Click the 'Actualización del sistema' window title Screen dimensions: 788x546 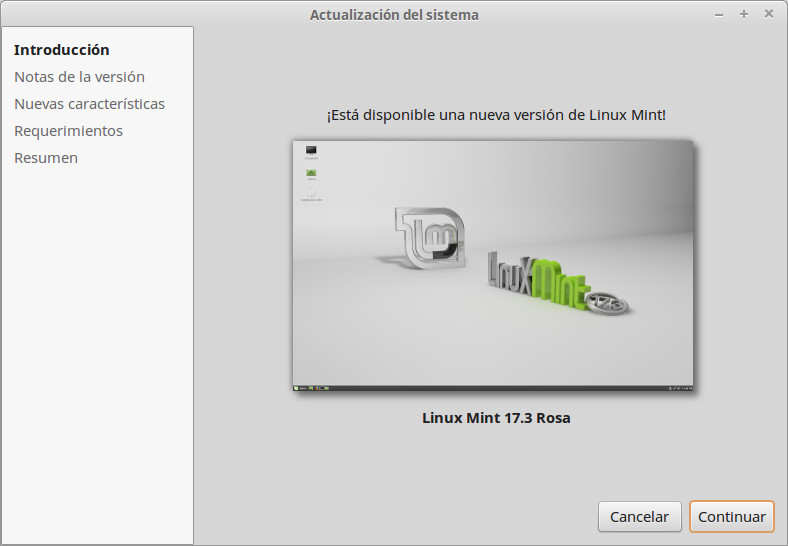394,15
